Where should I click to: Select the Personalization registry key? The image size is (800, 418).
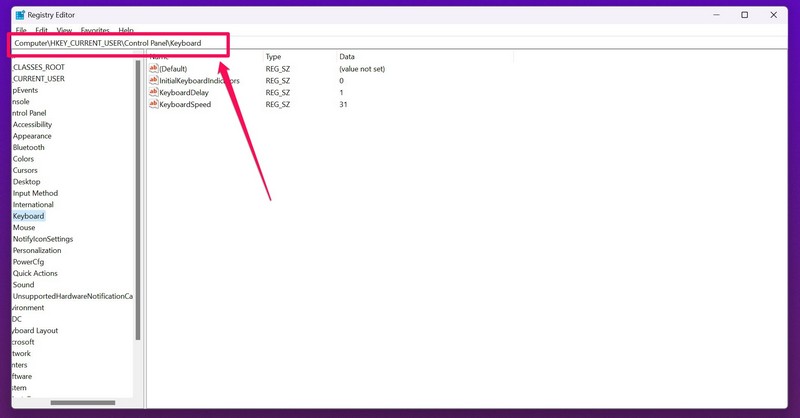(x=37, y=251)
